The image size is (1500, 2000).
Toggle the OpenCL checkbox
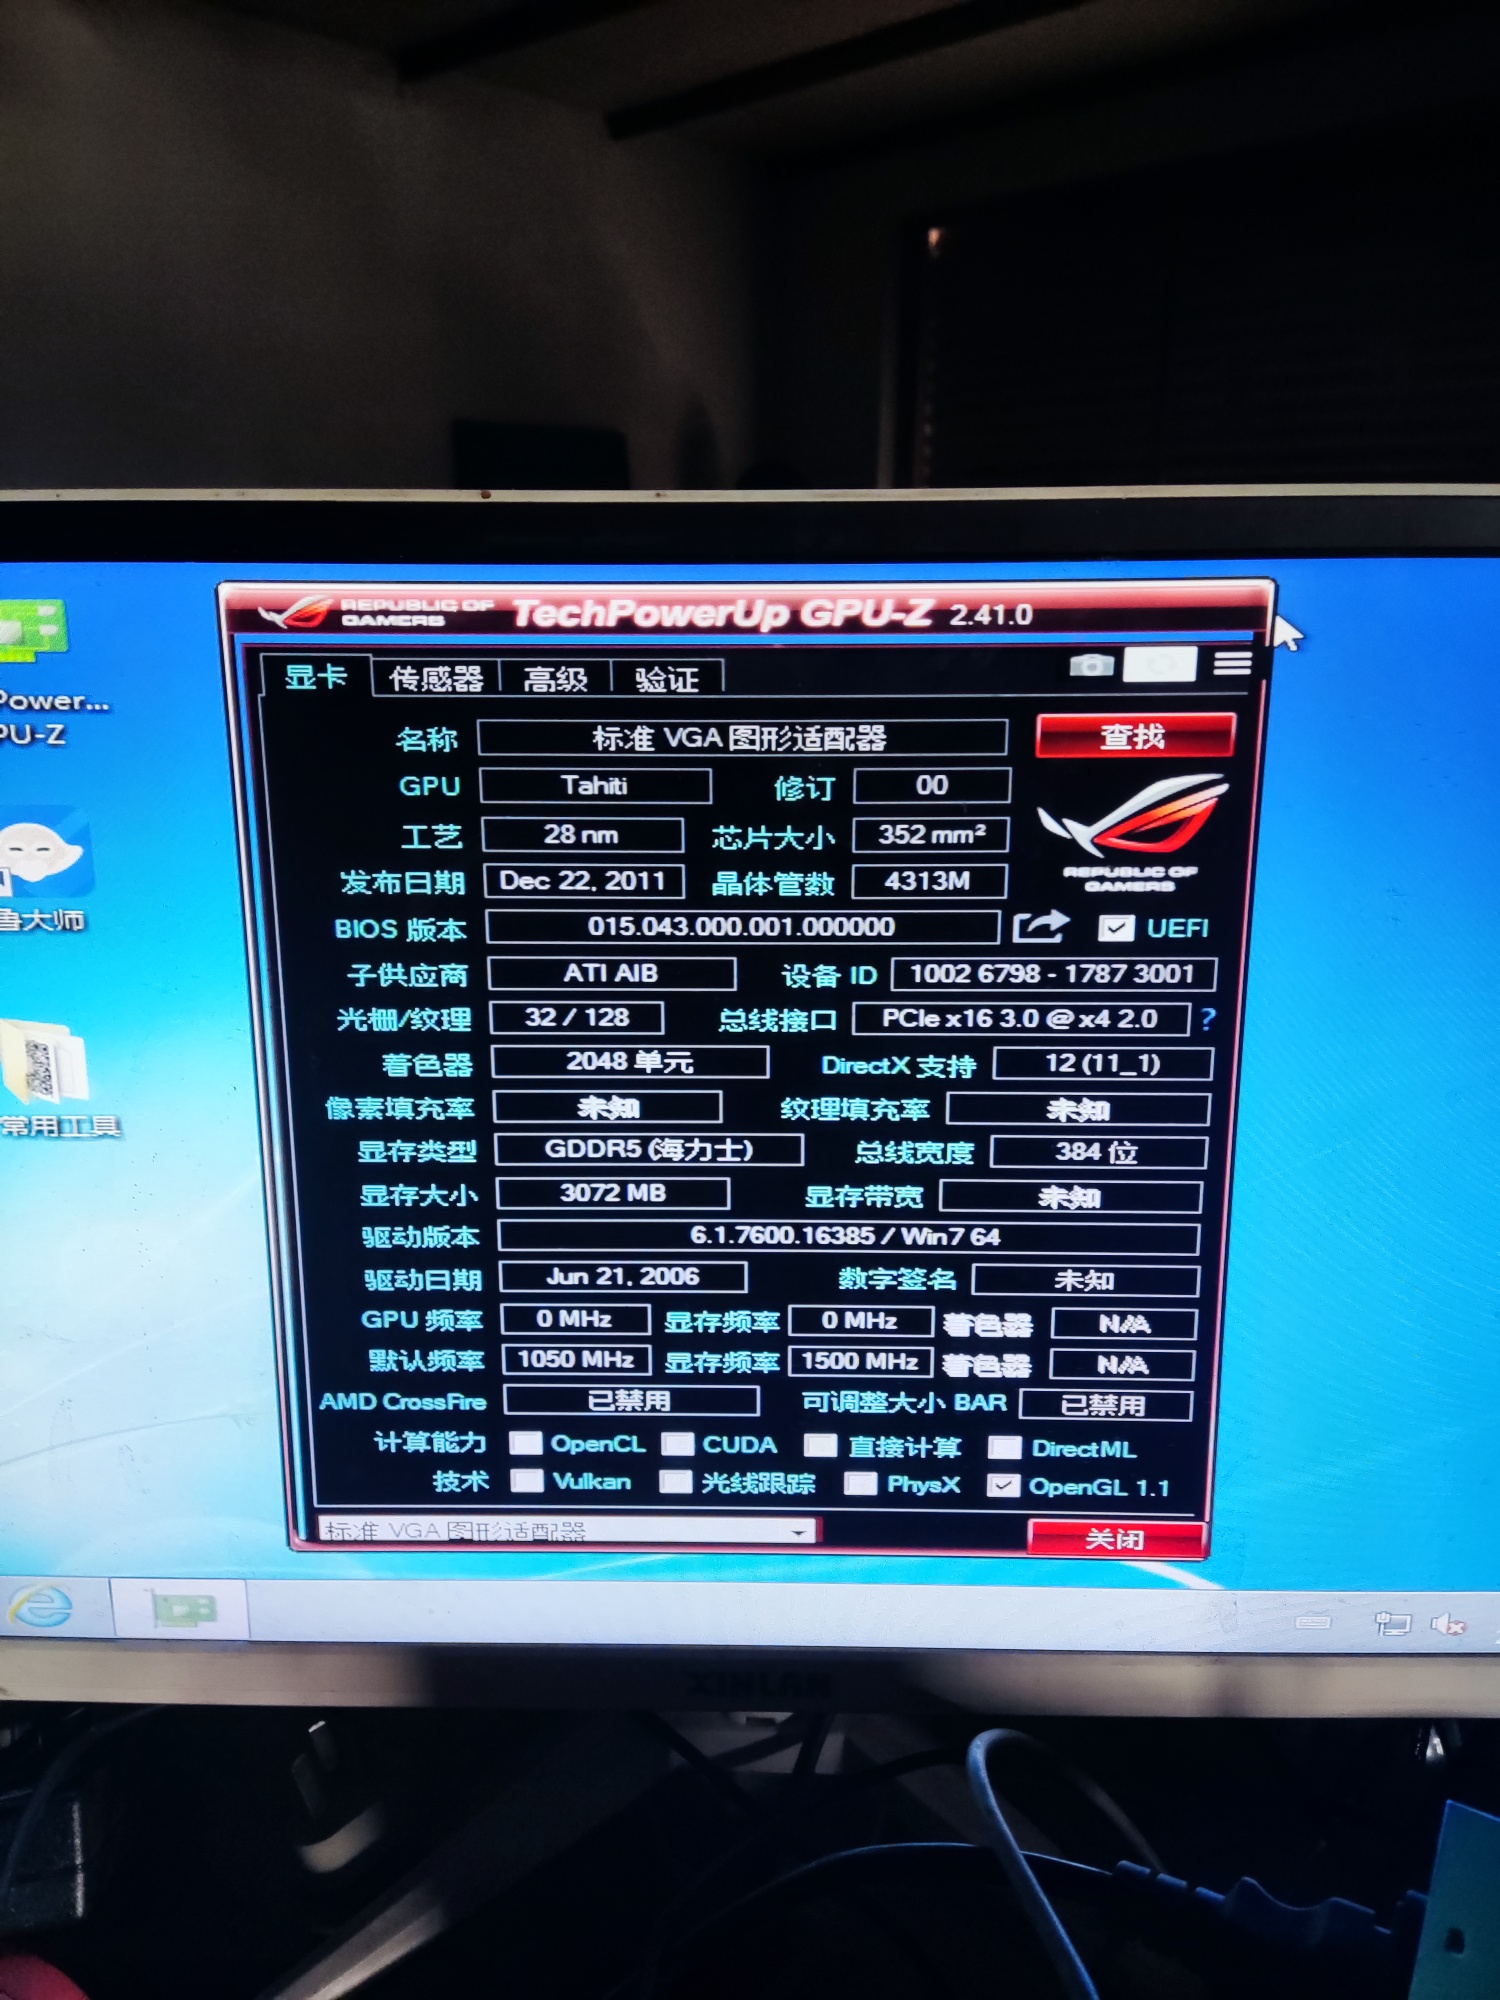tap(526, 1443)
